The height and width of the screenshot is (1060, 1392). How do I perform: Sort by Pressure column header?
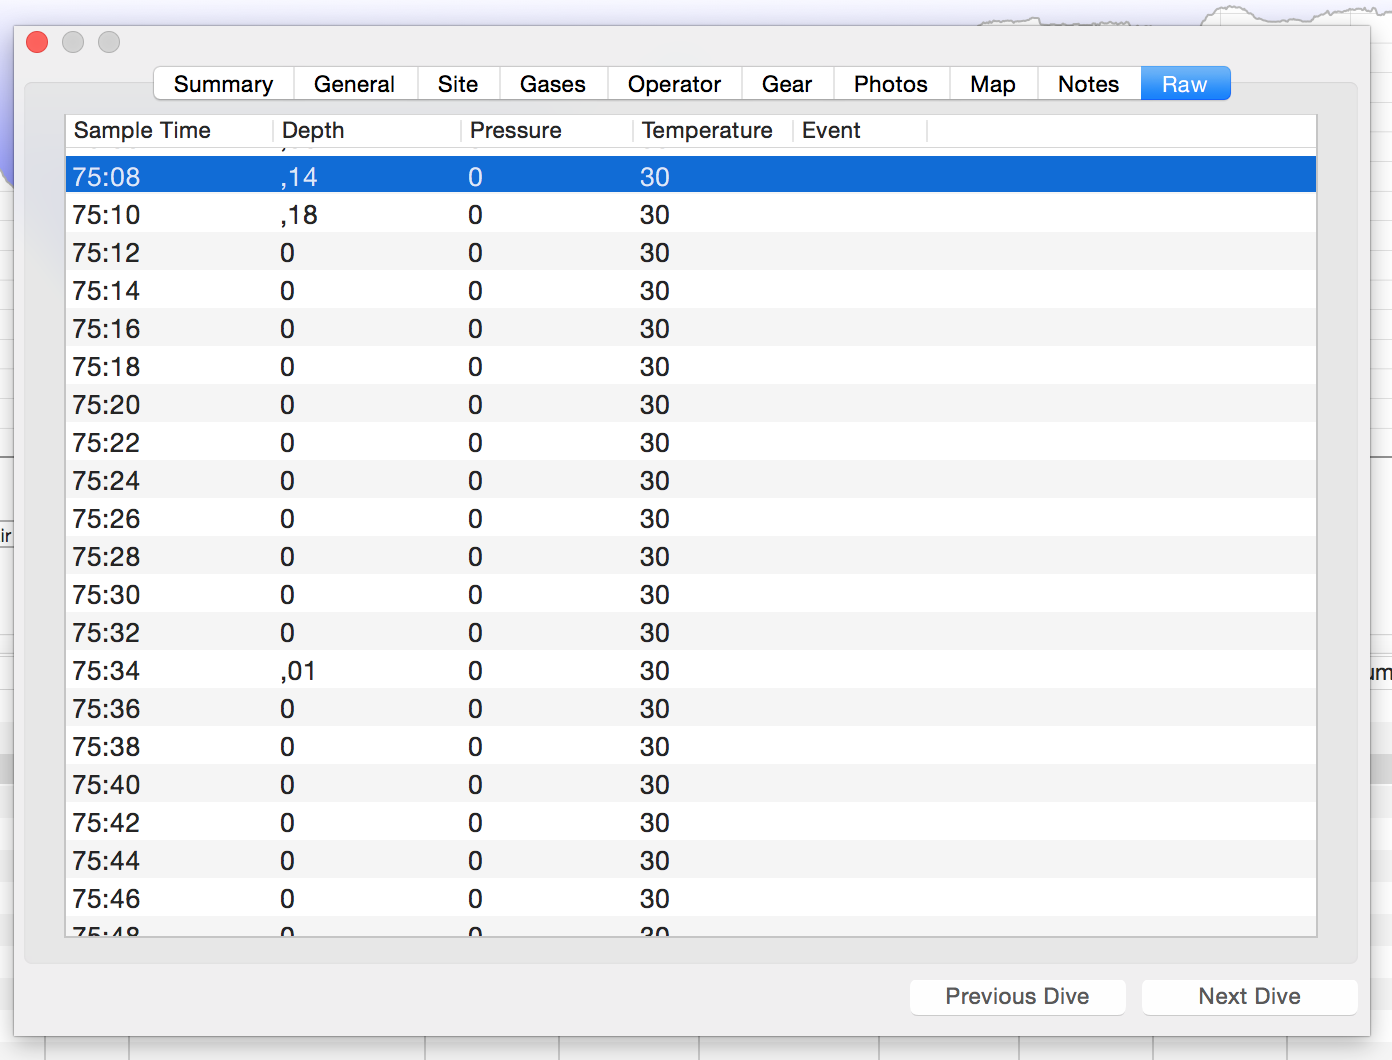[x=515, y=131]
